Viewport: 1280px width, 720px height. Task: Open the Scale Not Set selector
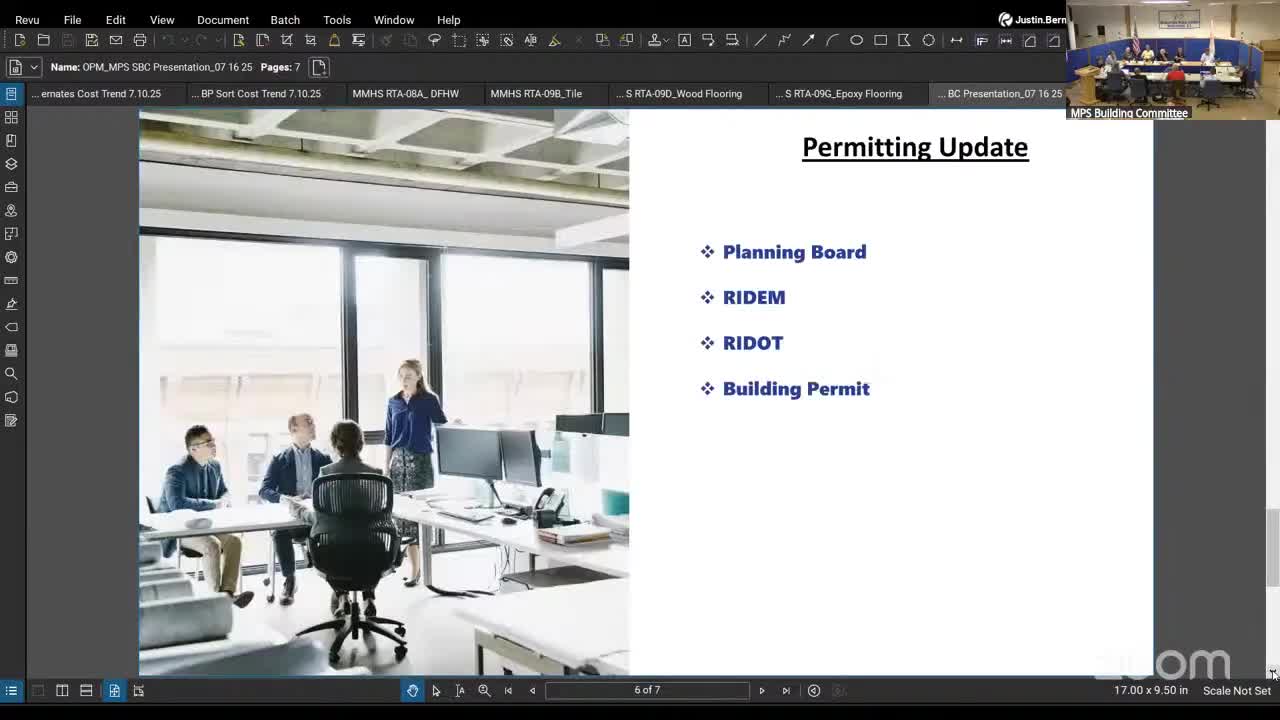click(1236, 690)
